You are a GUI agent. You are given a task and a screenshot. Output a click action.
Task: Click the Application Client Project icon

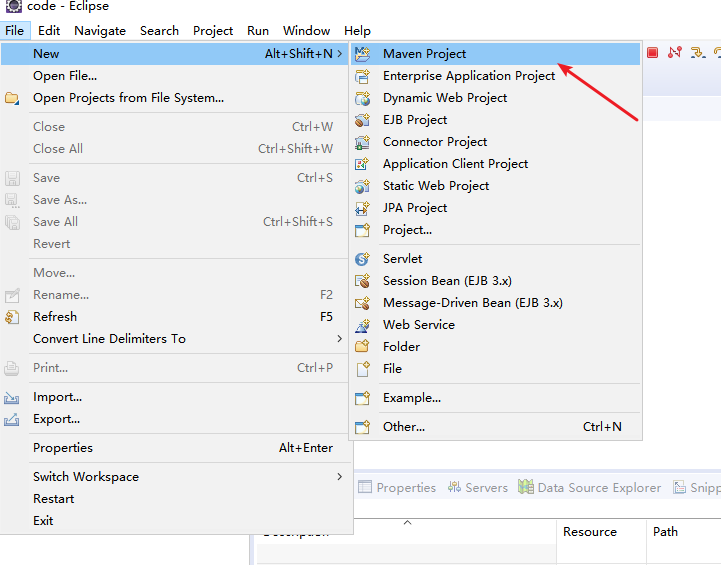[362, 164]
